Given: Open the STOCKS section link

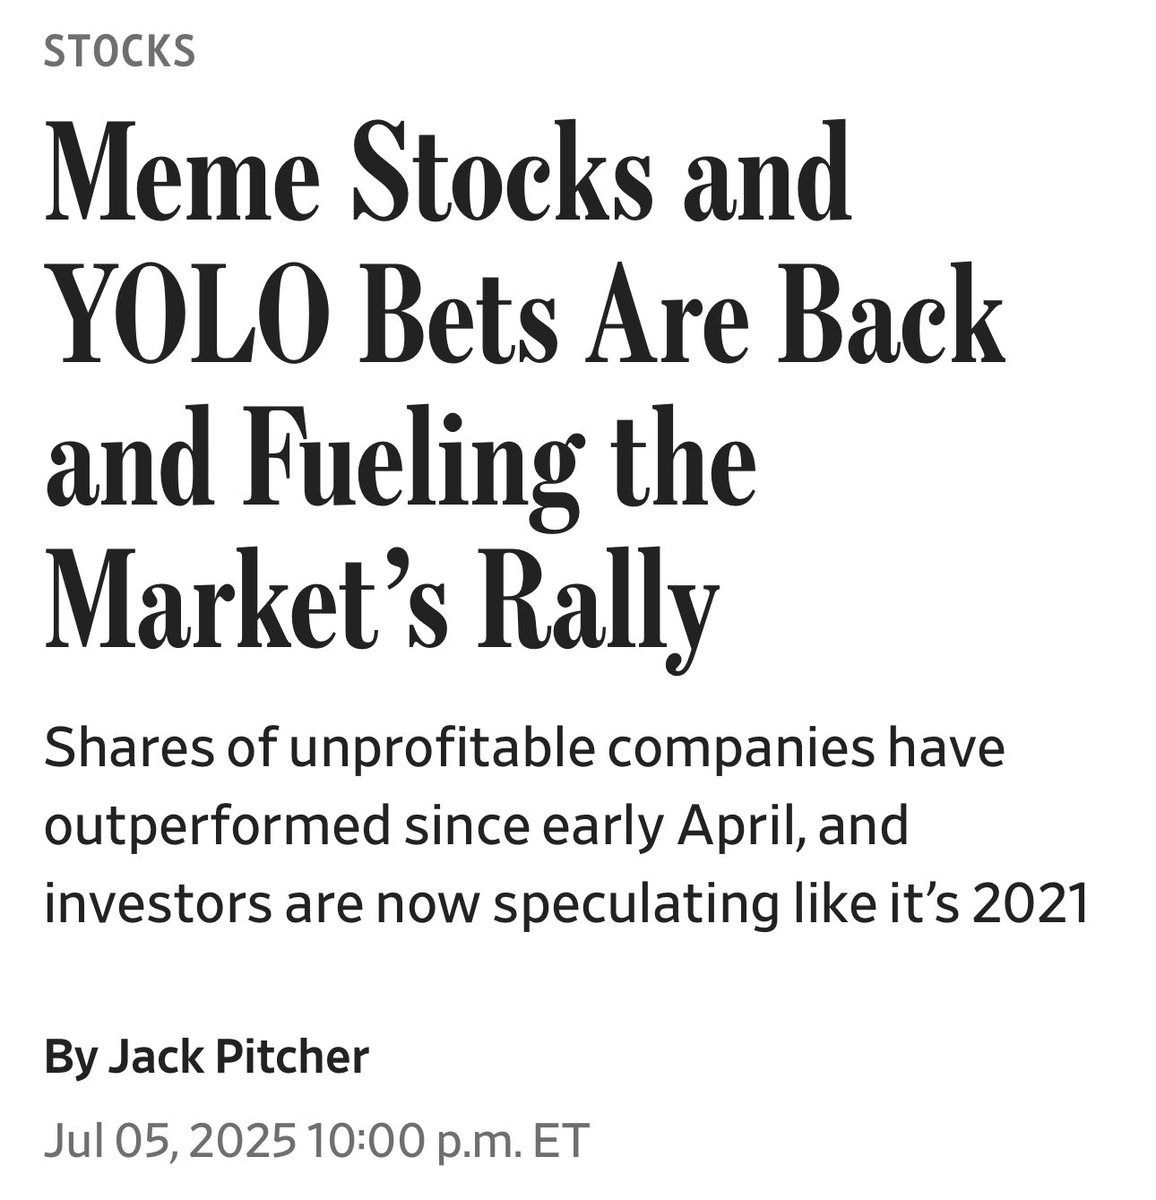Looking at the screenshot, I should pos(120,52).
